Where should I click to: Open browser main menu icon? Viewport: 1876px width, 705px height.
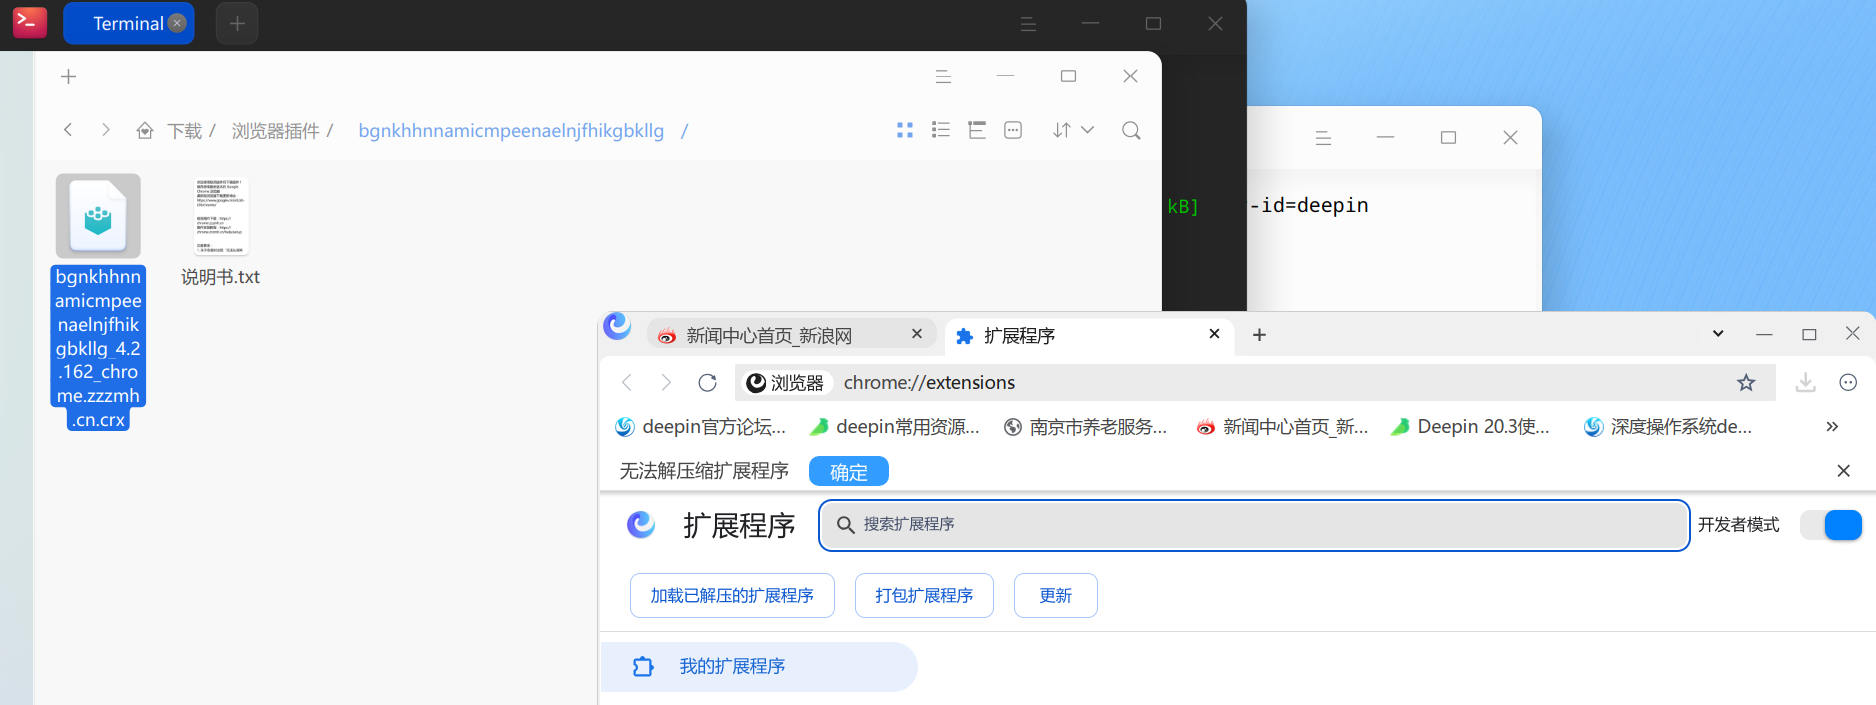click(1848, 382)
